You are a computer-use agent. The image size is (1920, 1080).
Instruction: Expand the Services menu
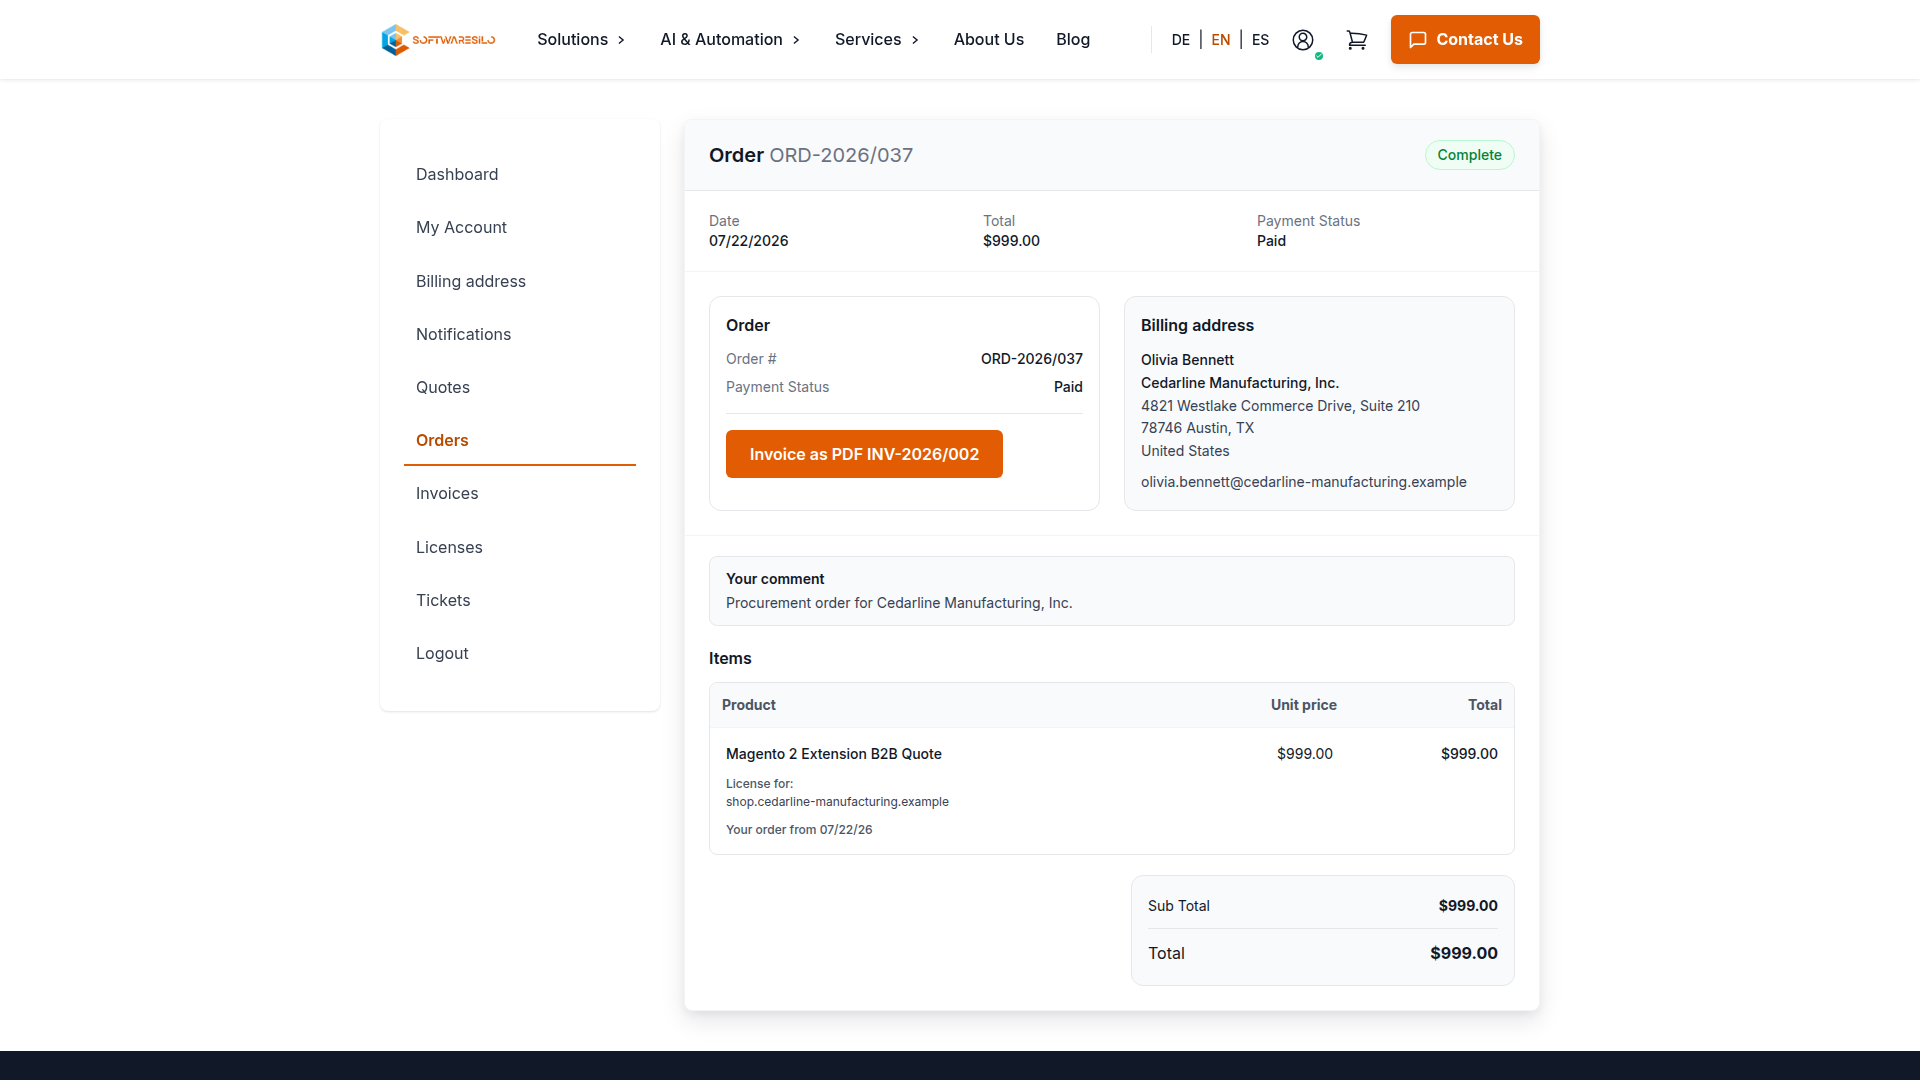(877, 40)
